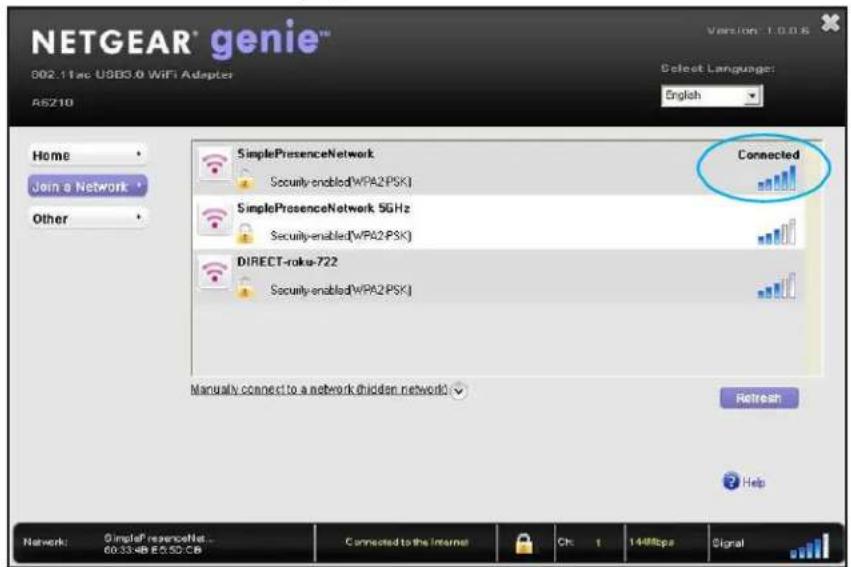Viewport: 851px width, 567px height.
Task: Click signal bars of DIRECT-roku-722
Action: pos(777,286)
